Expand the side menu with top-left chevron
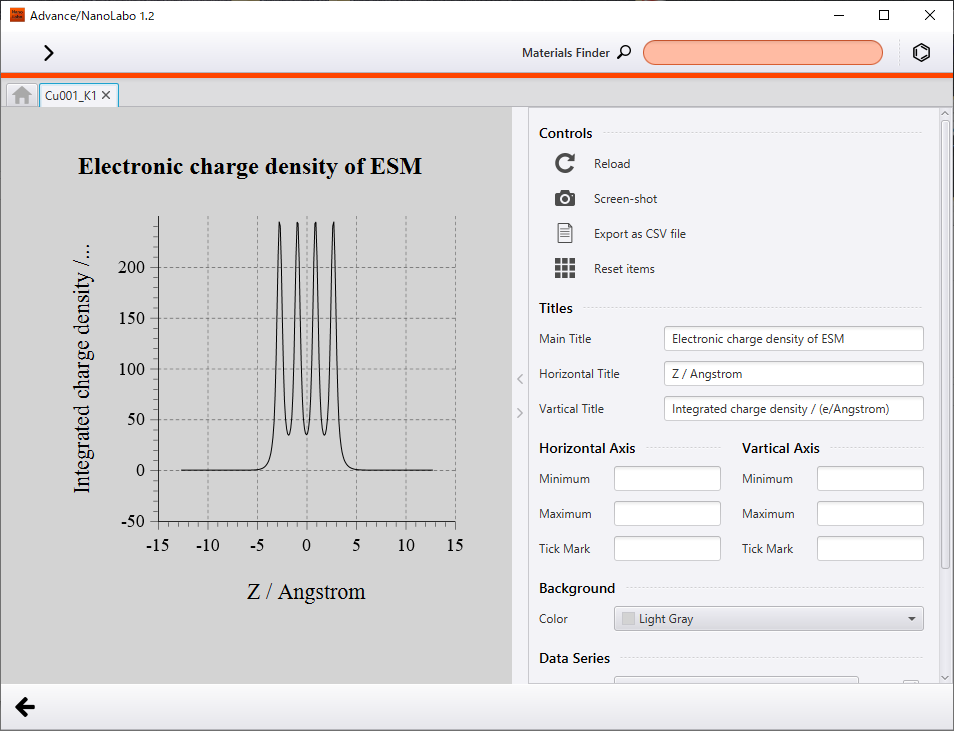954x731 pixels. pos(48,53)
